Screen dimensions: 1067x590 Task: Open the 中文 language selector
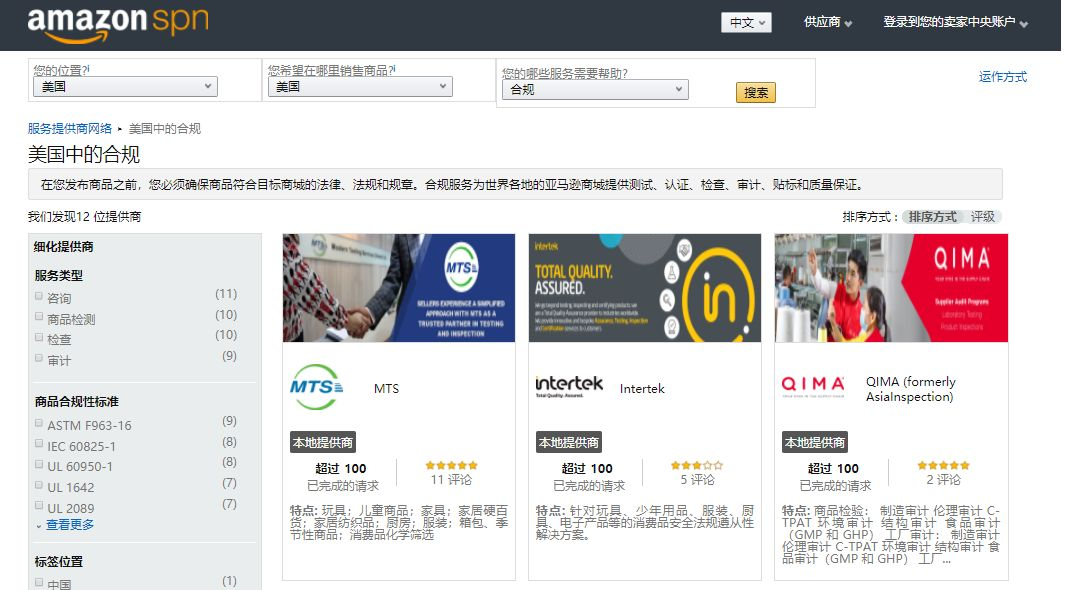[746, 22]
